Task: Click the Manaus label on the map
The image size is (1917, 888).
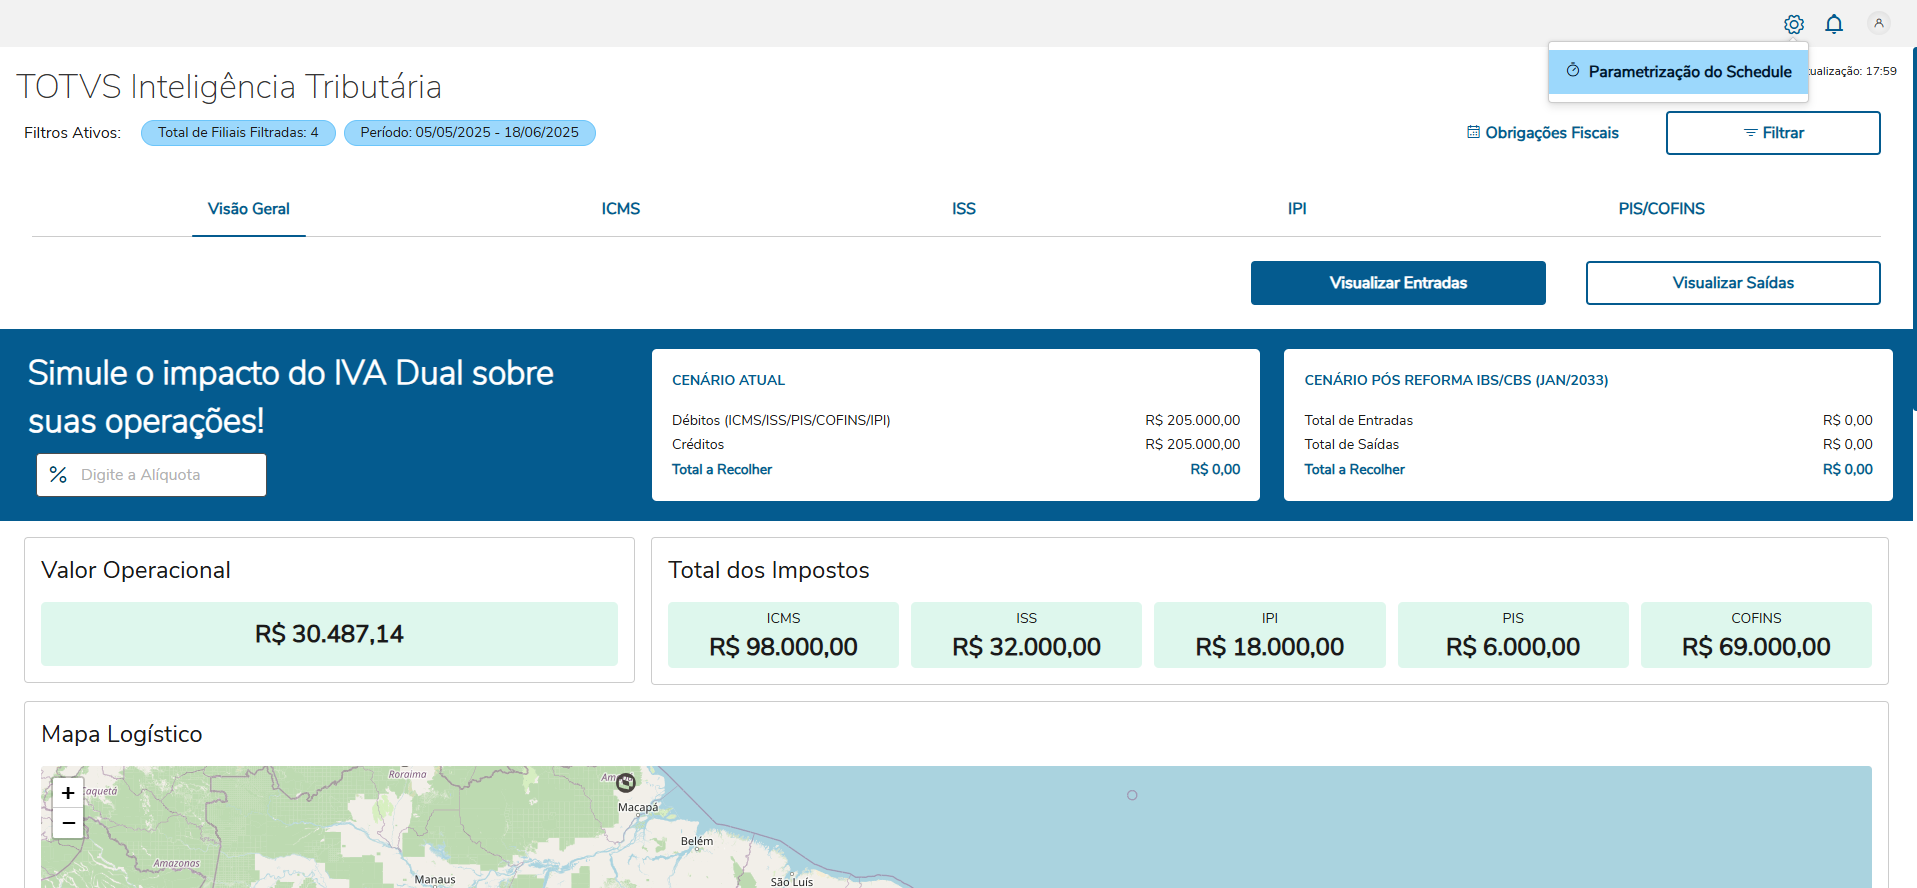Action: click(435, 880)
